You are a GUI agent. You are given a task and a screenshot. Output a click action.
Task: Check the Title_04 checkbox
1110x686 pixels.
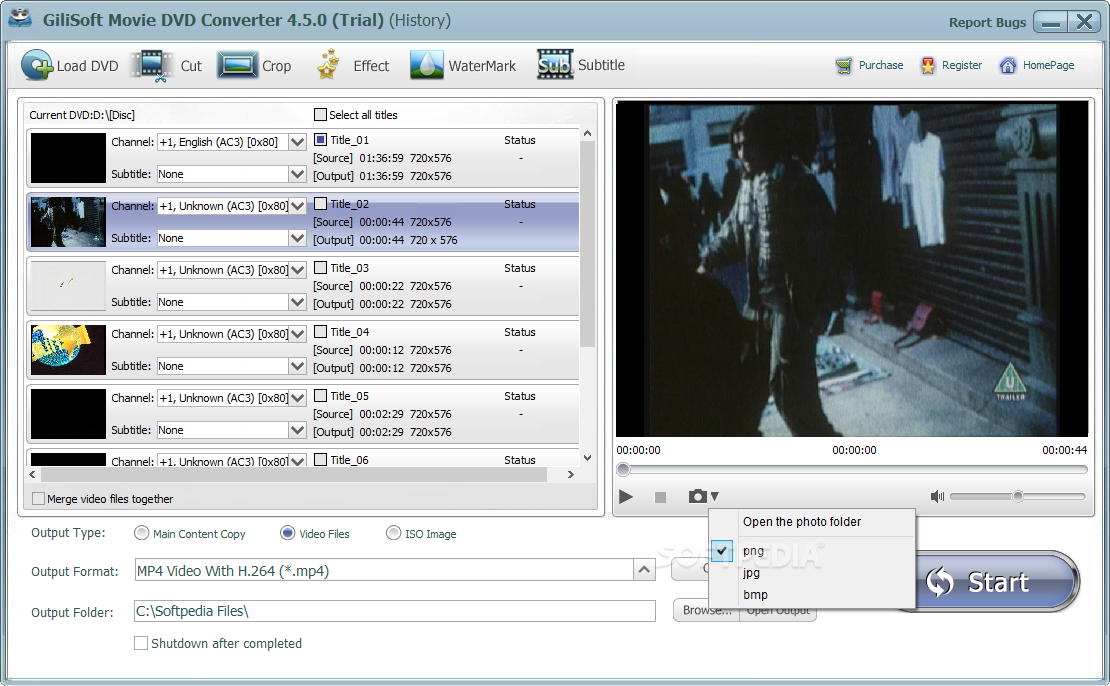point(320,331)
